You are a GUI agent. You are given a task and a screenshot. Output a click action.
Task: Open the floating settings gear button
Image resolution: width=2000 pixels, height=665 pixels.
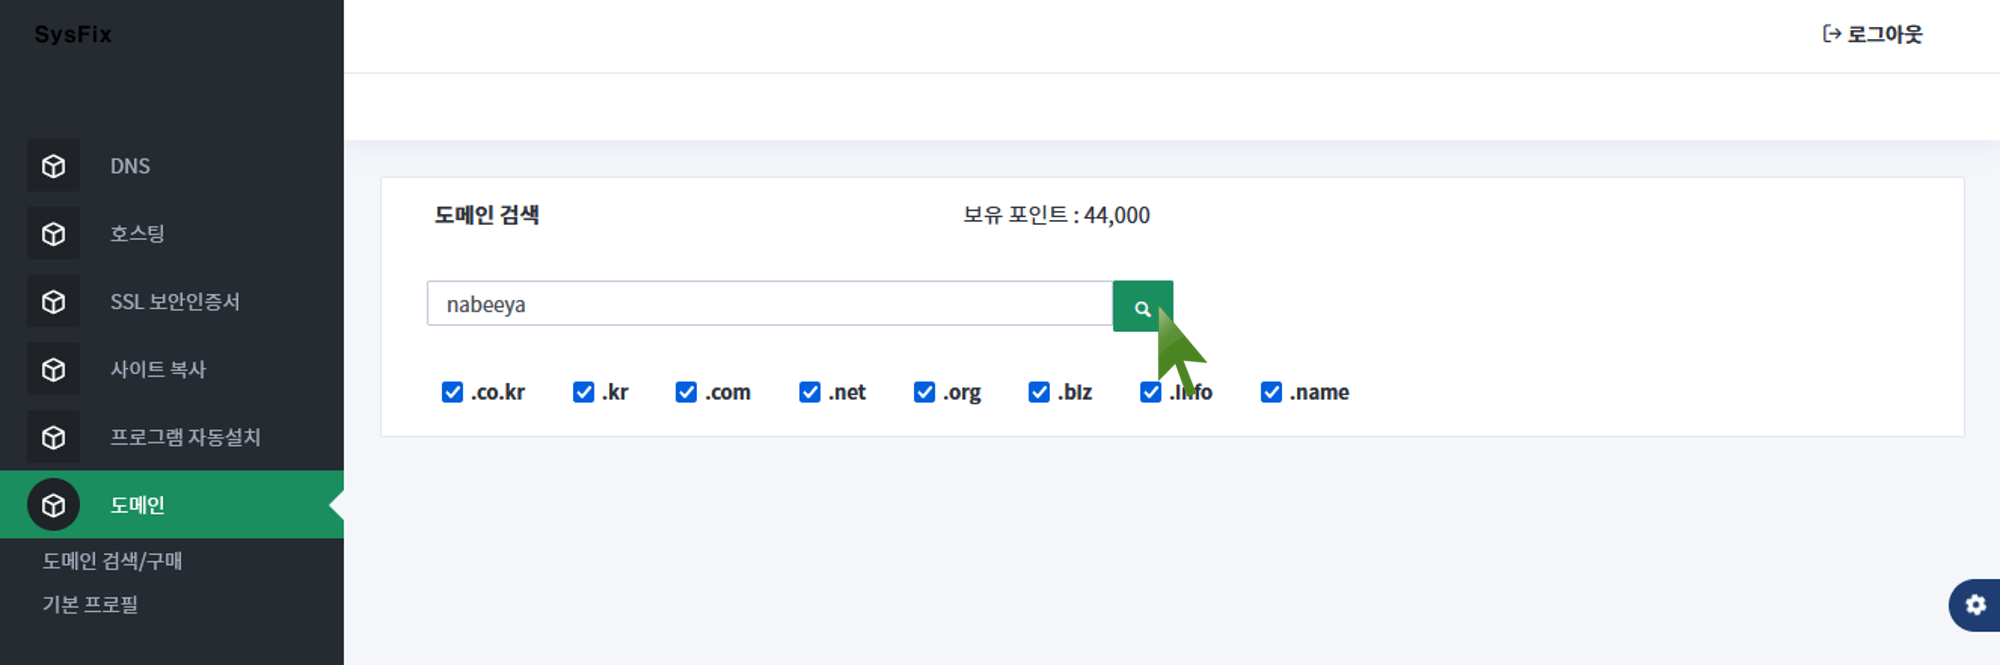pyautogui.click(x=1975, y=605)
